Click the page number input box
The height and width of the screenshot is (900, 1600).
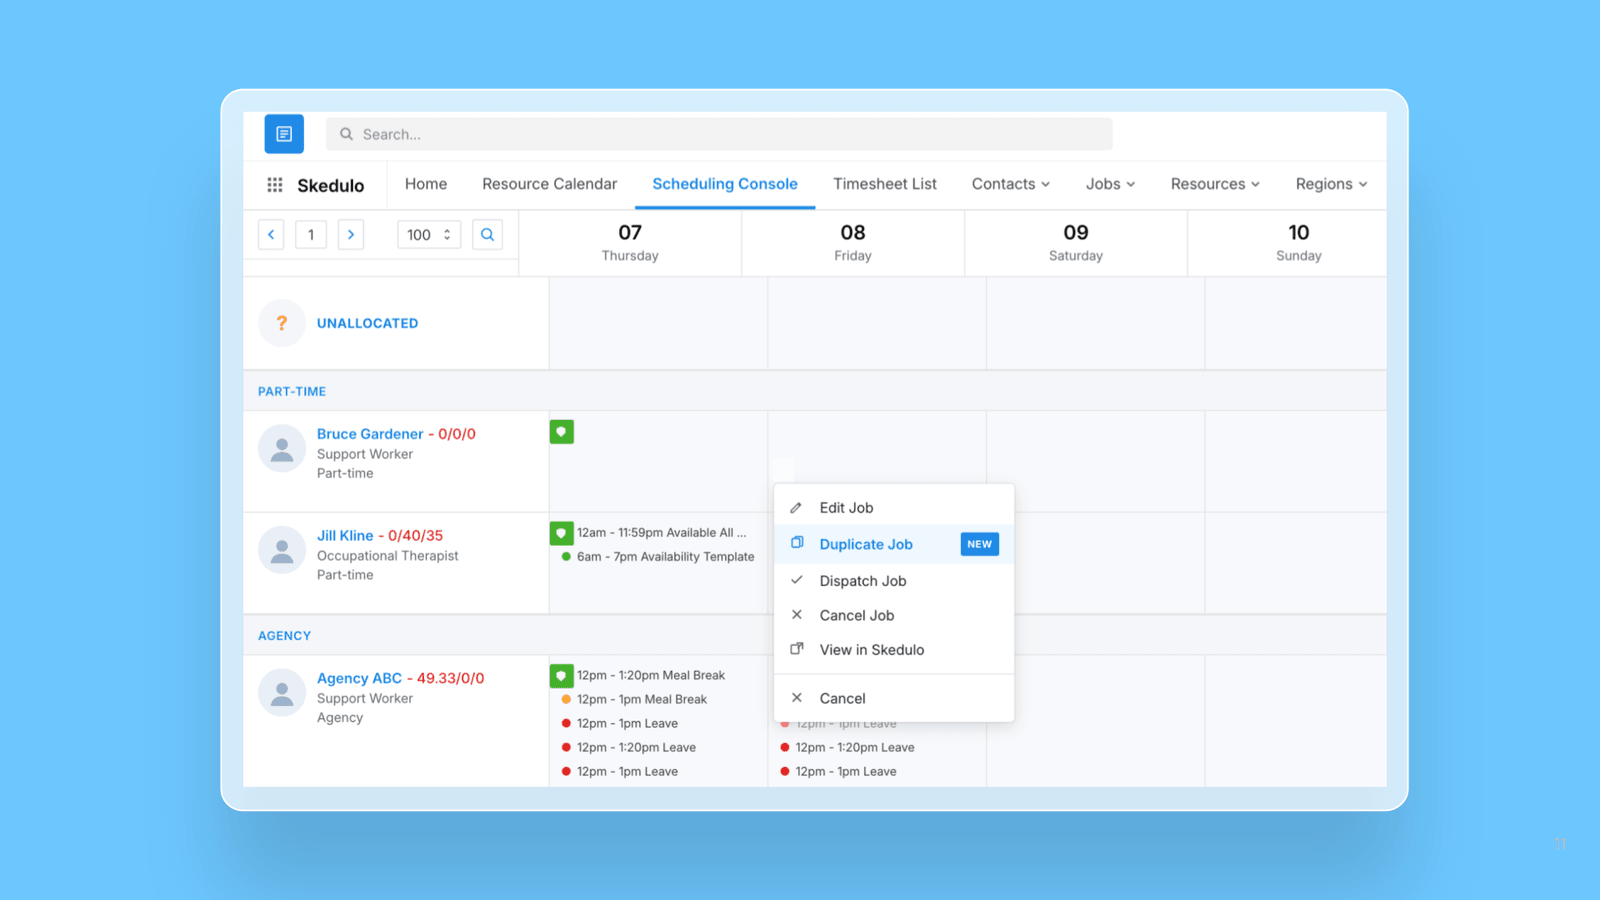[x=311, y=235]
